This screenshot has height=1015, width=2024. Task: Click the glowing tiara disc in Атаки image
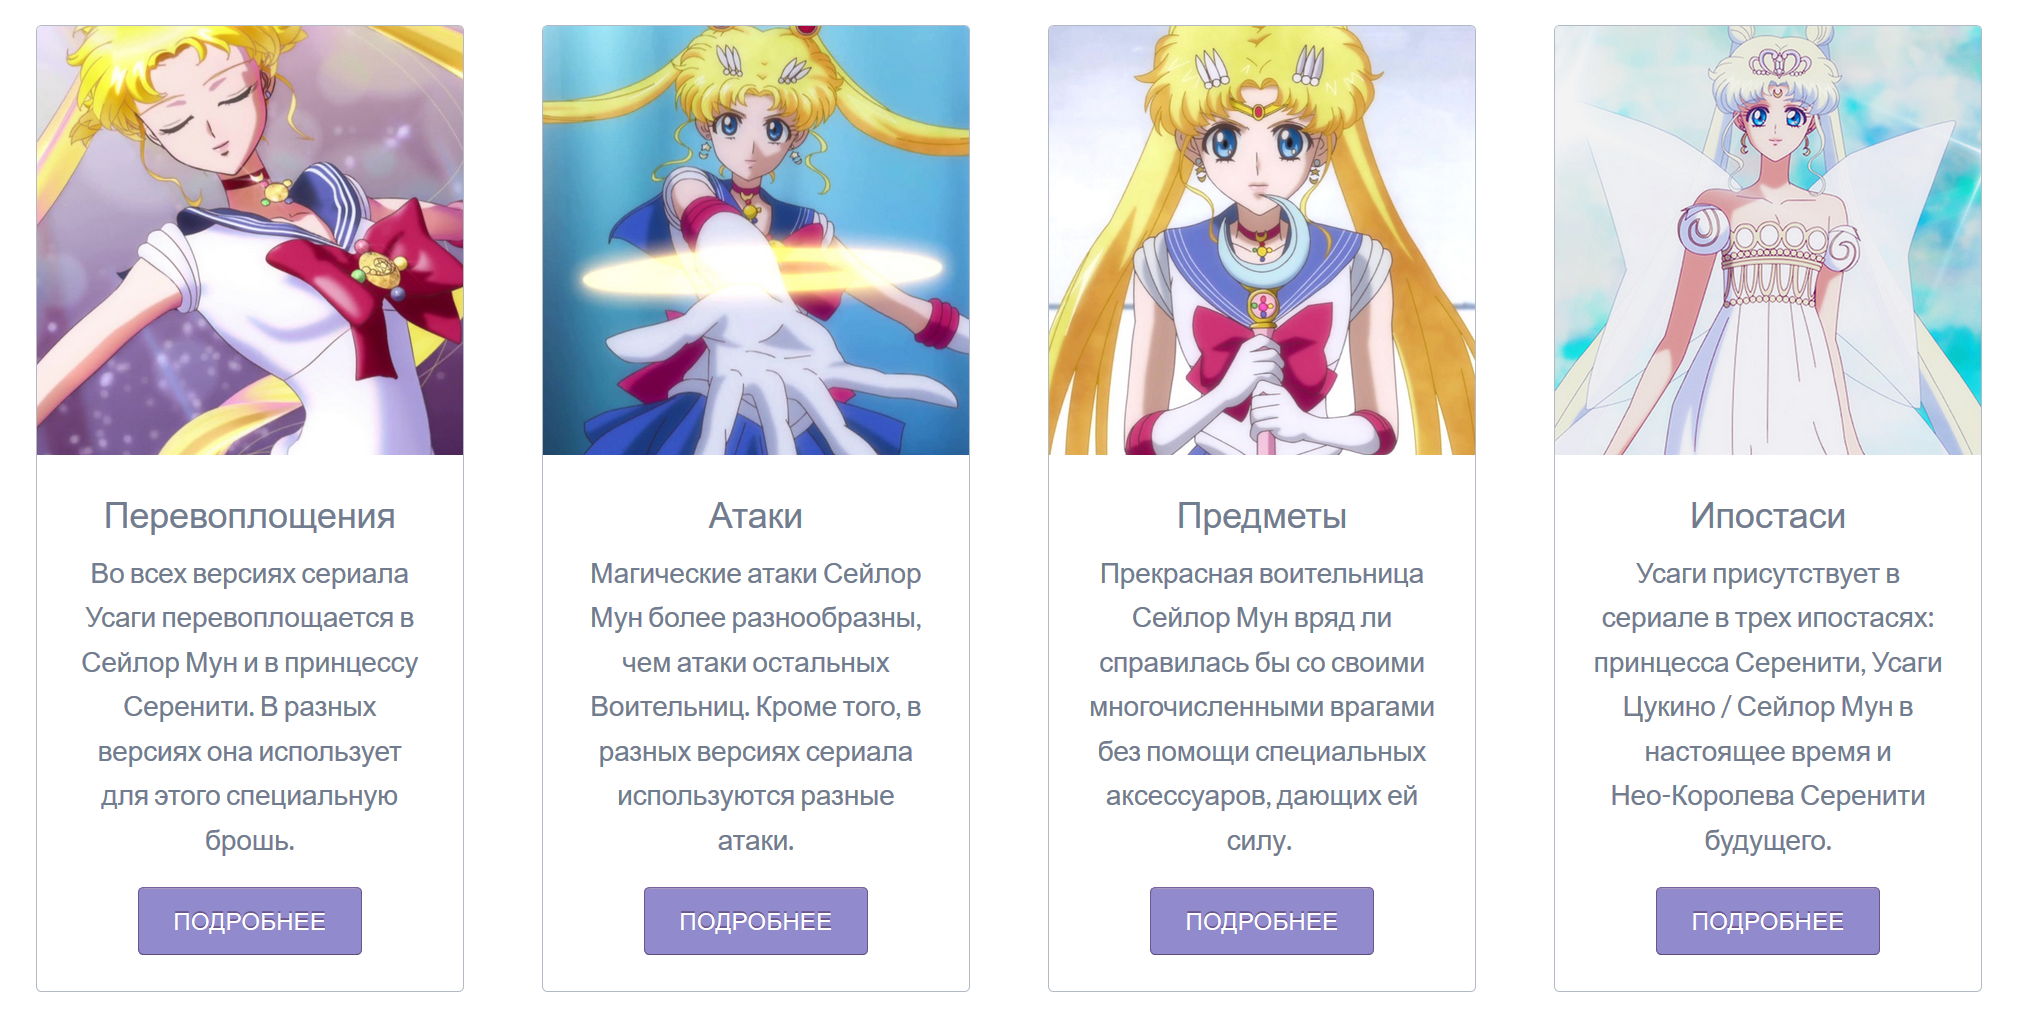762,270
